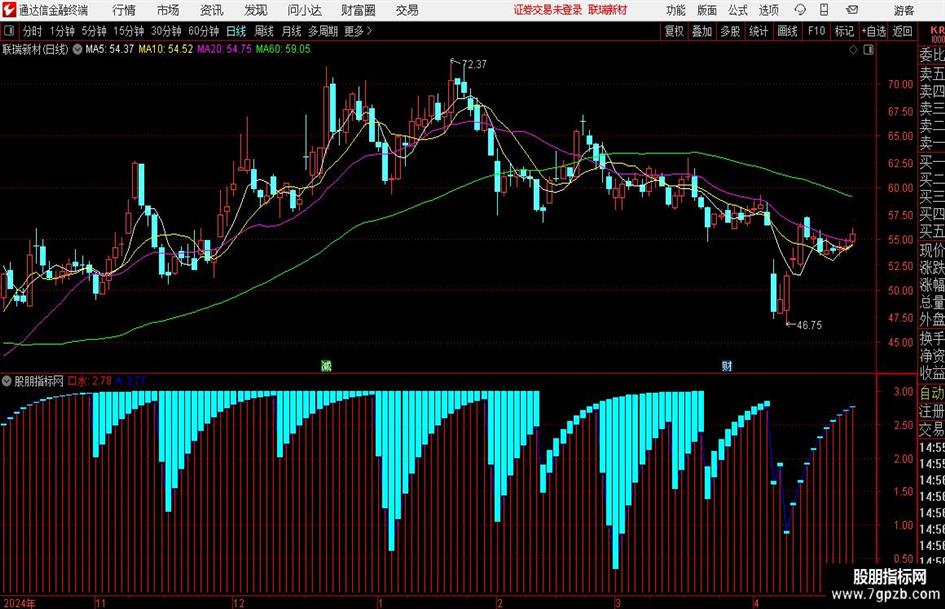The image size is (945, 609).
Task: Toggle the left panel layout icon
Action: click(9, 31)
